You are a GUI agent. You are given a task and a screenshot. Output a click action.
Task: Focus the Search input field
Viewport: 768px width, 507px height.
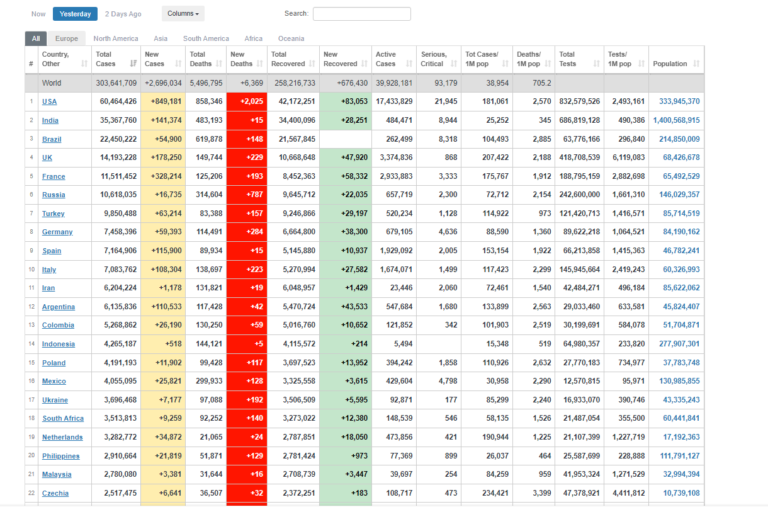(x=362, y=14)
